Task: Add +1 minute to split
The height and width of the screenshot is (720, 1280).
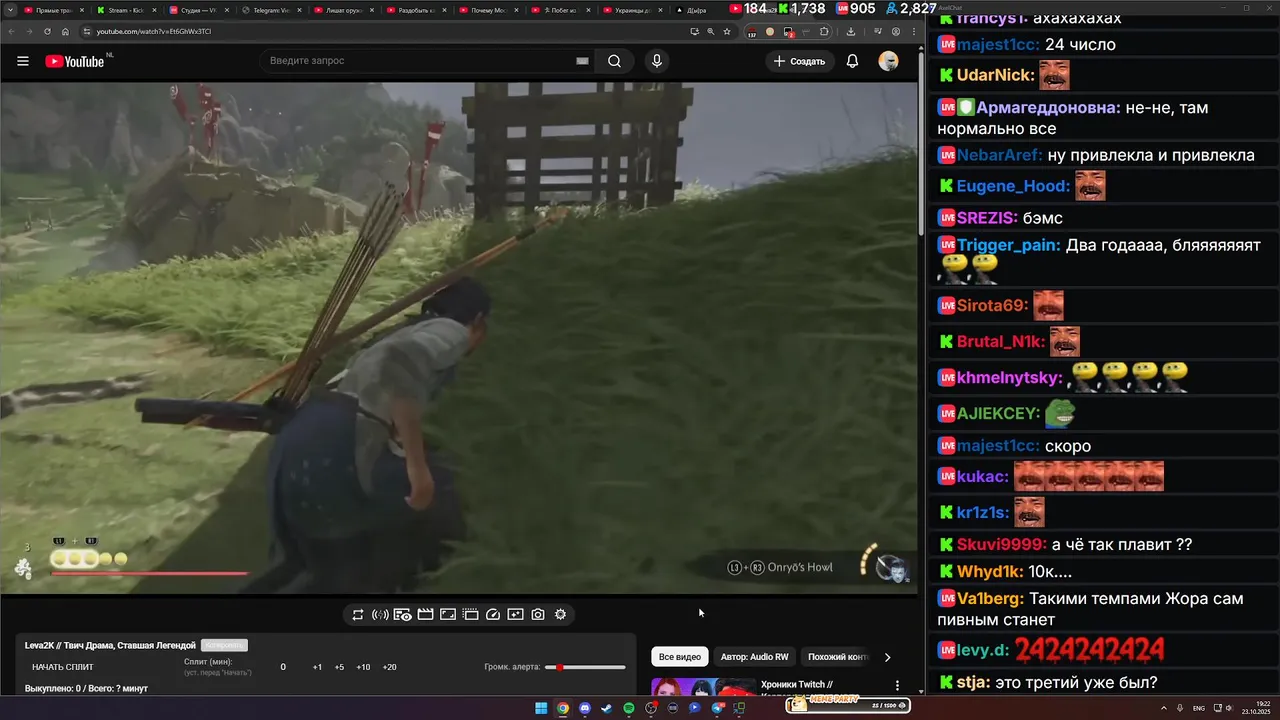Action: (x=317, y=667)
